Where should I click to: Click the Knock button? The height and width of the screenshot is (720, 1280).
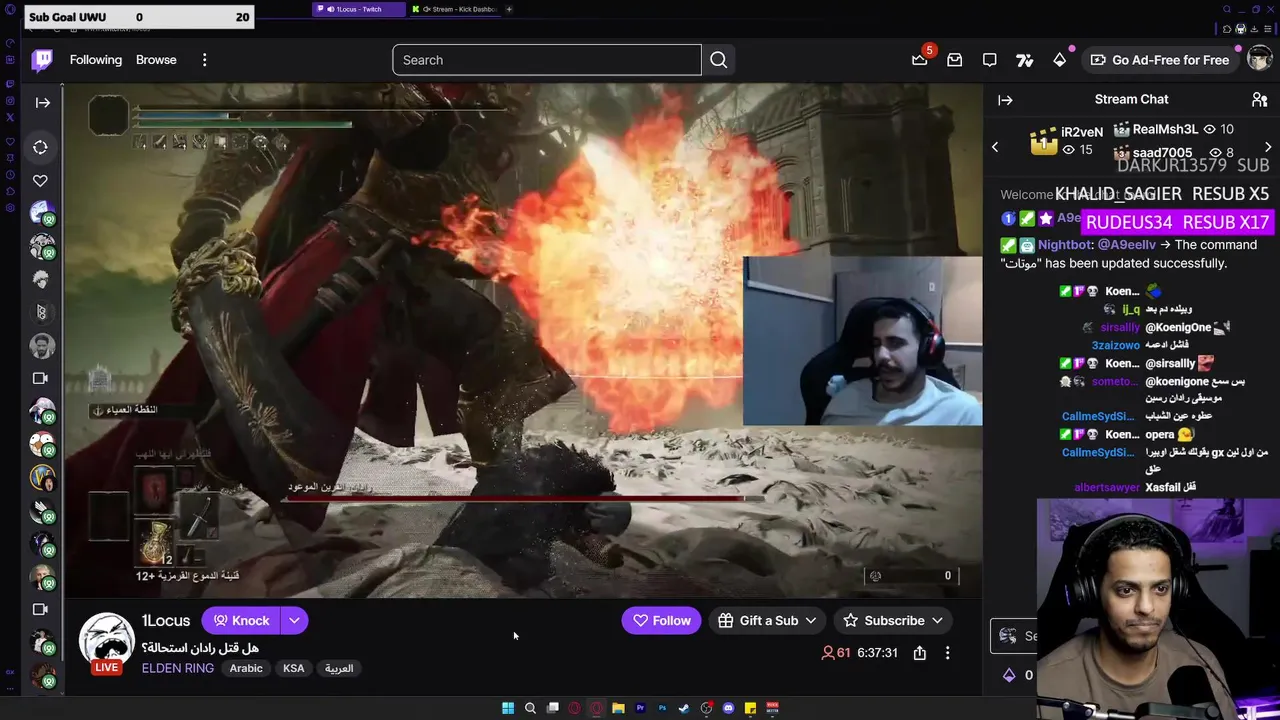[x=241, y=620]
